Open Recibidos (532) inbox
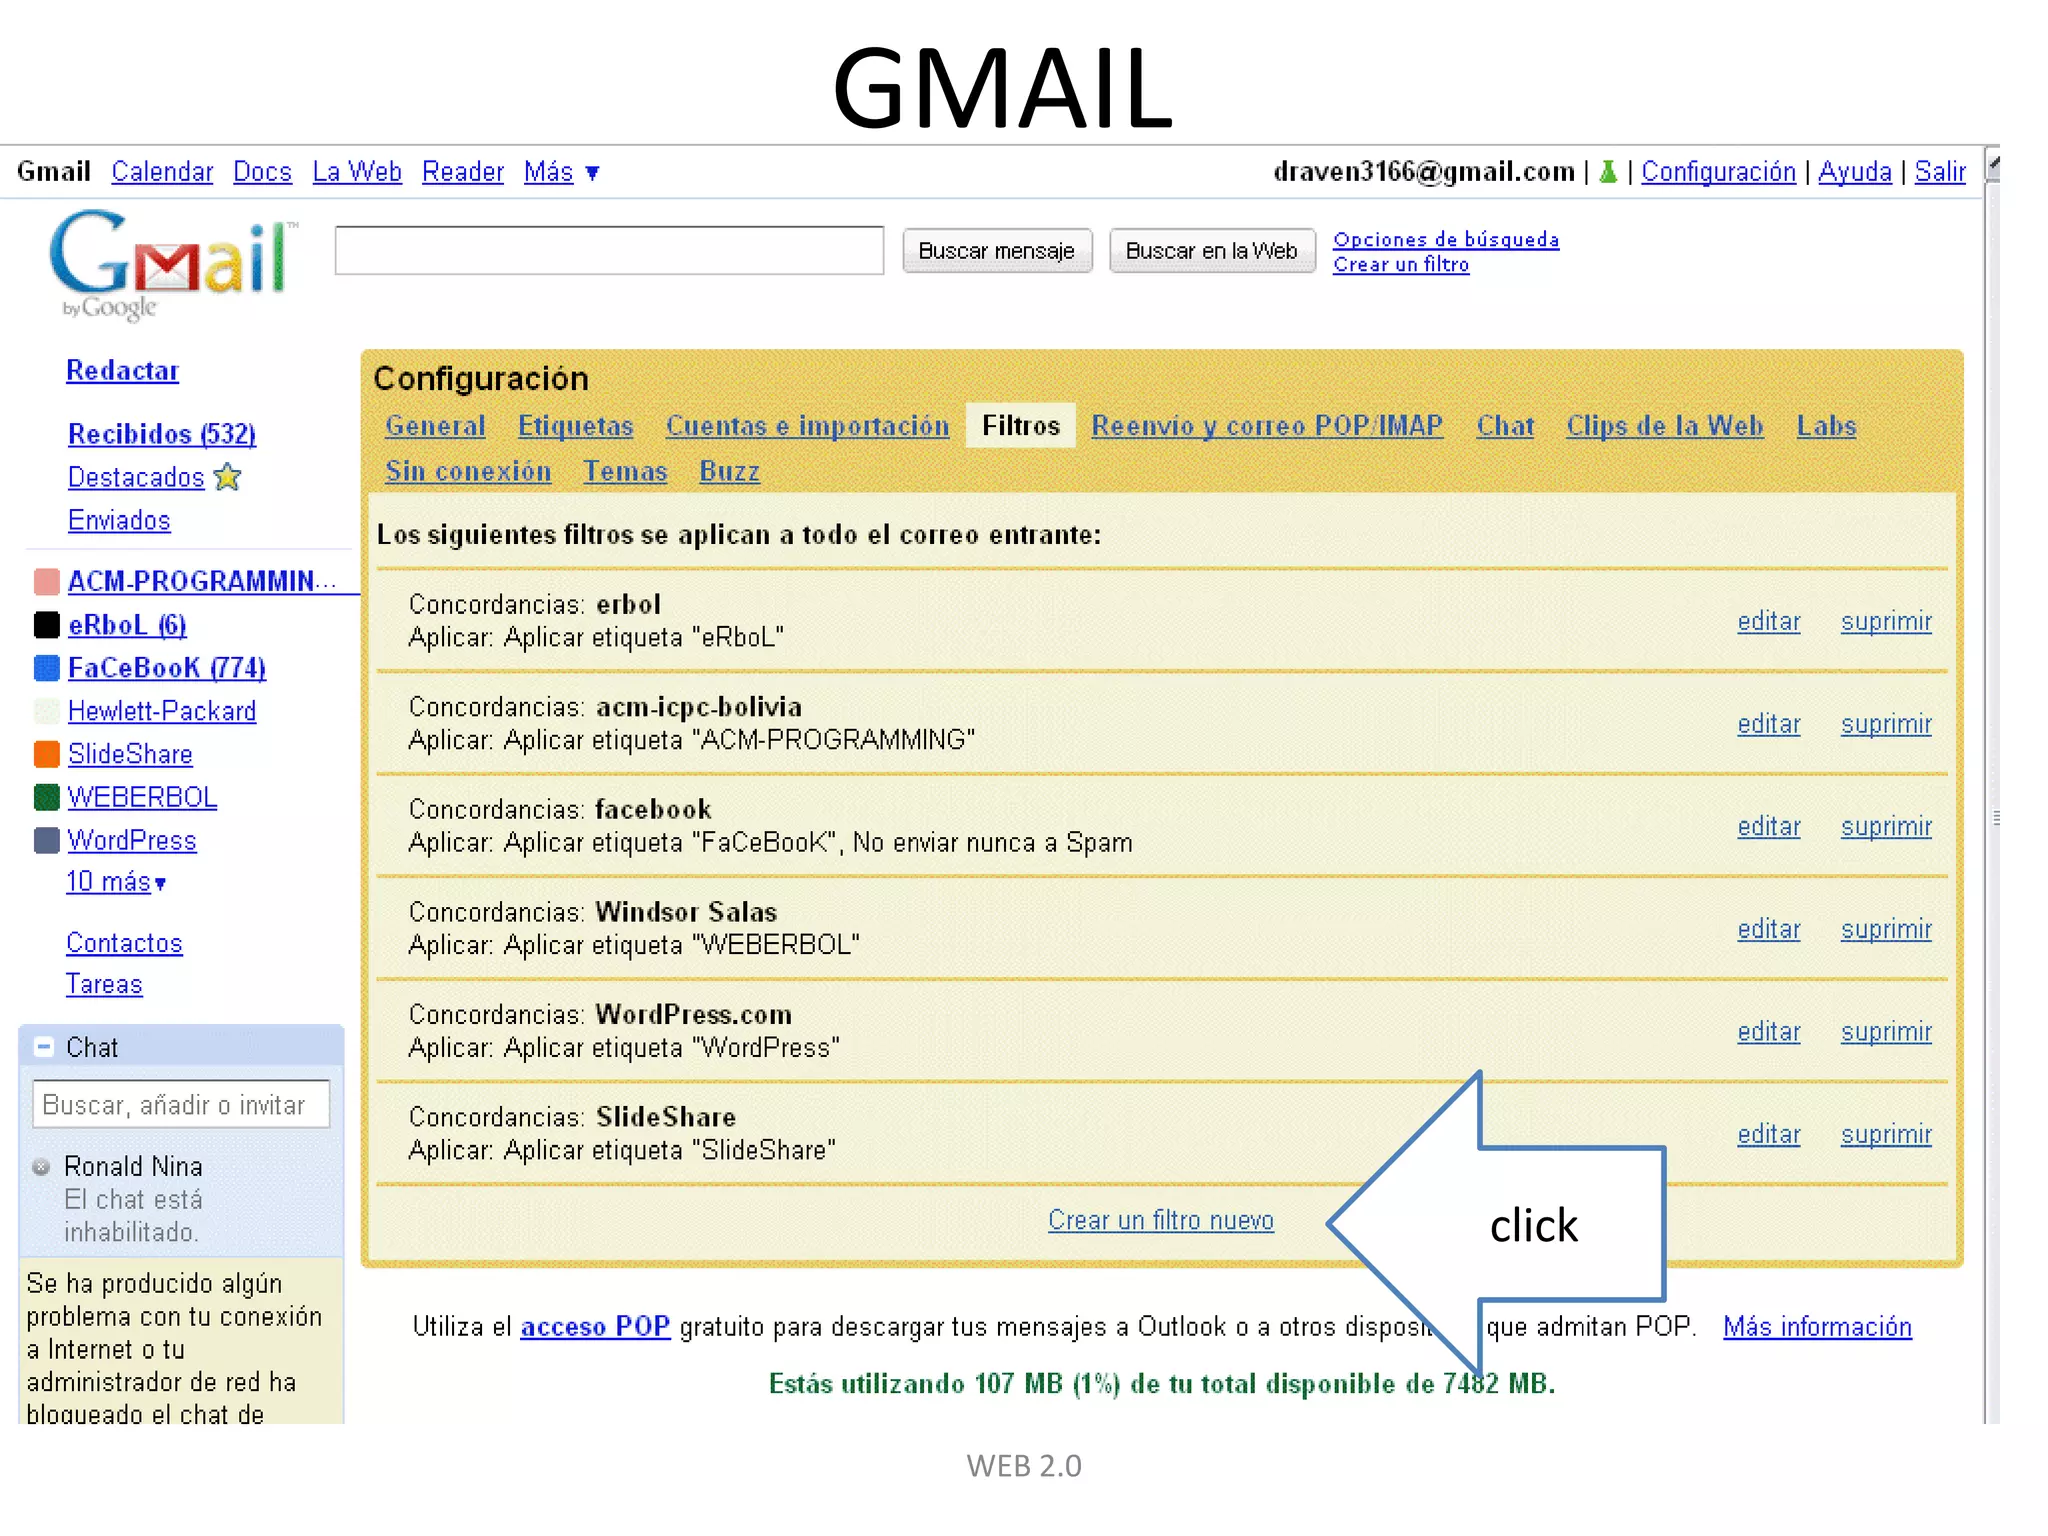Image resolution: width=2048 pixels, height=1536 pixels. pos(162,434)
